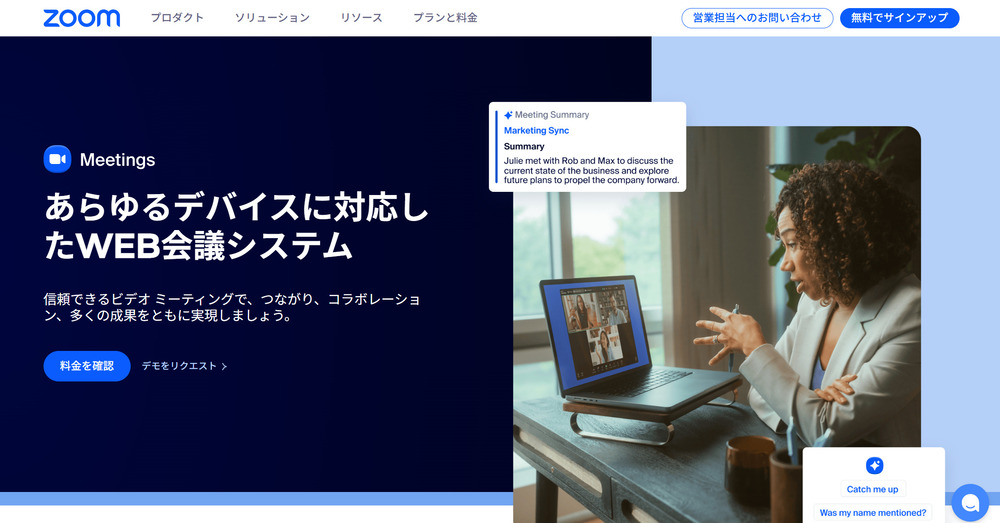1000x523 pixels.
Task: Click summary text starting Julie met with Rob
Action: 591,170
